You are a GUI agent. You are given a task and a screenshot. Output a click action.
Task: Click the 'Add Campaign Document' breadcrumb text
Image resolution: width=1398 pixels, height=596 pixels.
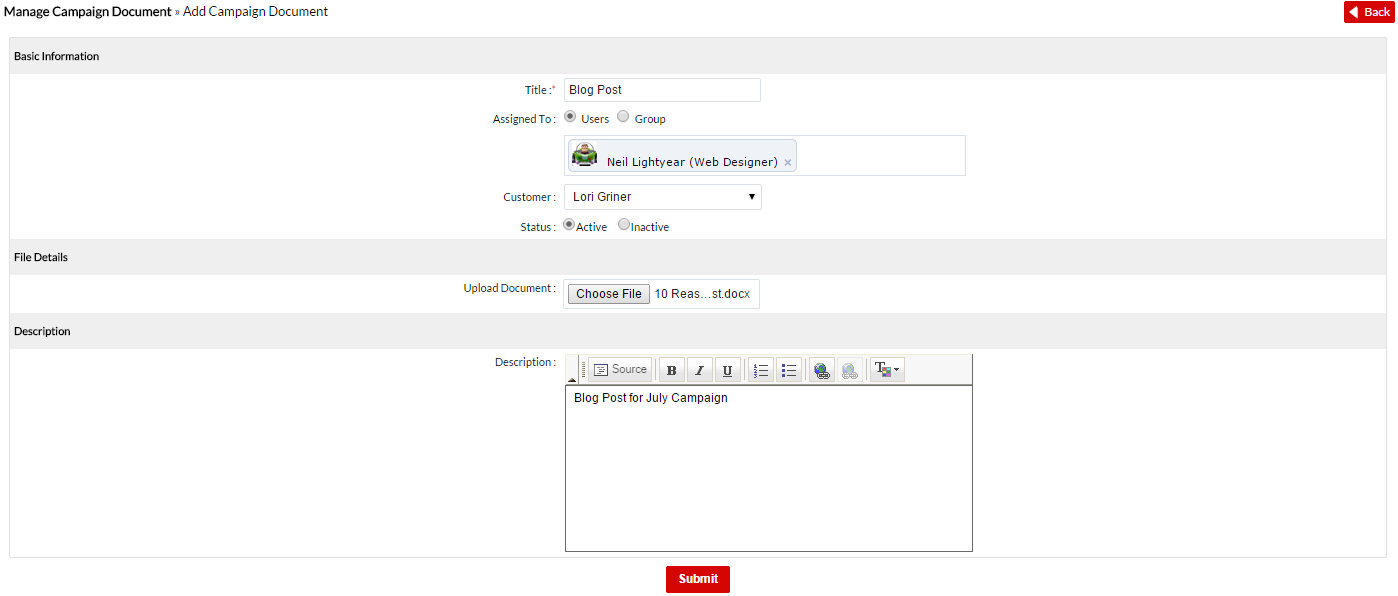click(255, 12)
